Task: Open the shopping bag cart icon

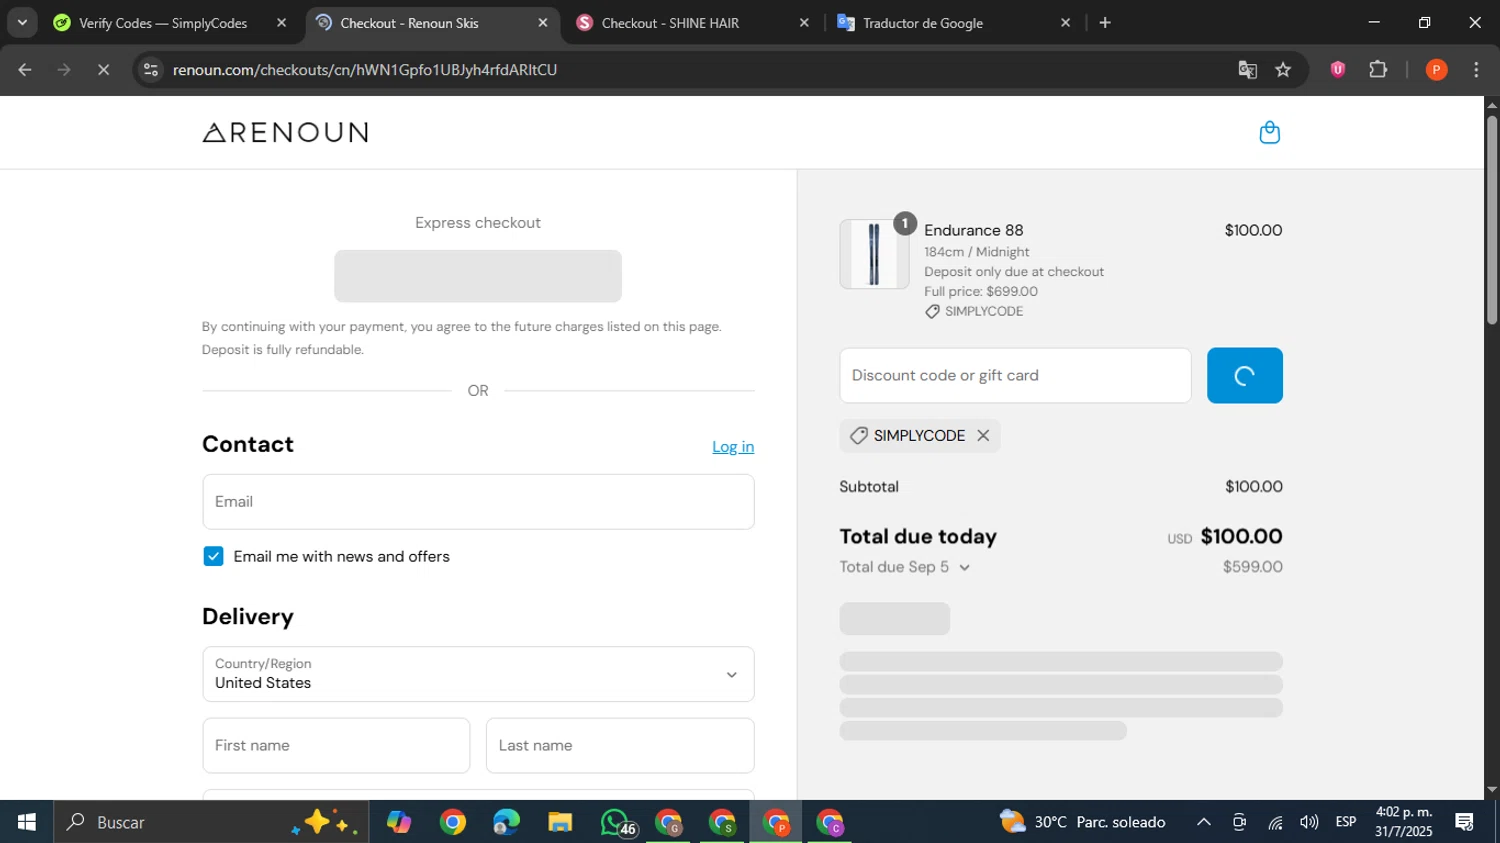Action: click(1269, 132)
